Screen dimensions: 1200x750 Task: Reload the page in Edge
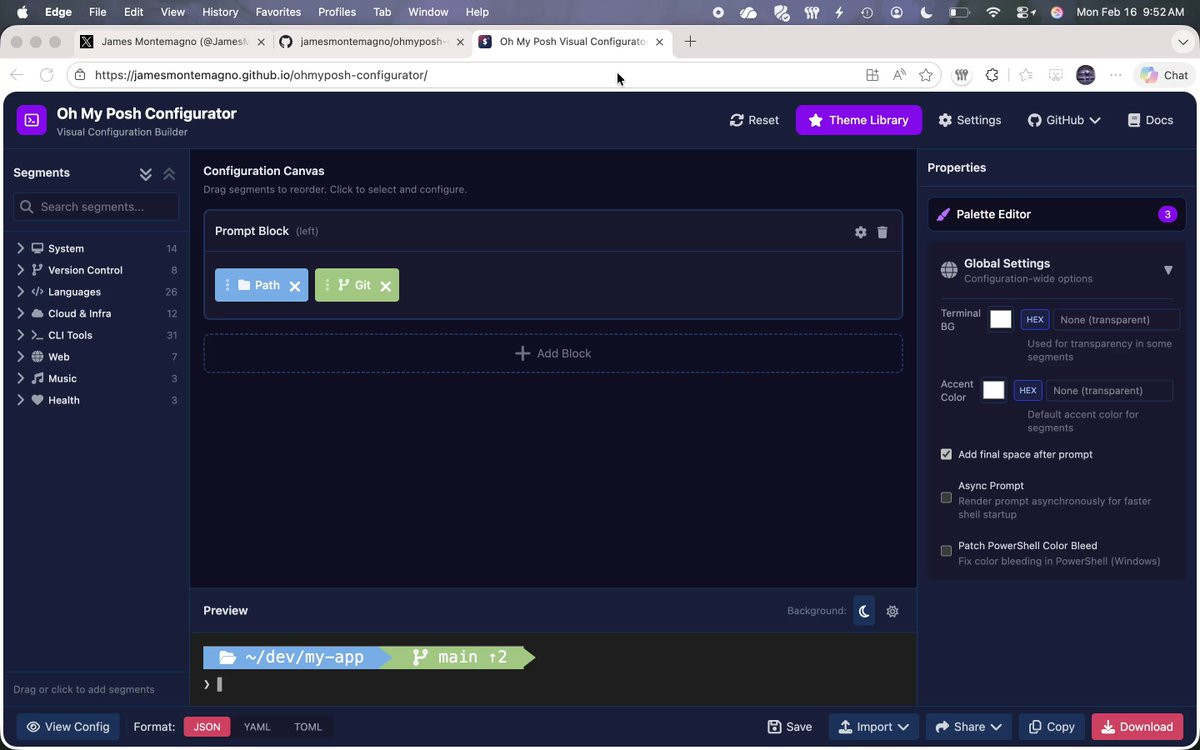(x=46, y=75)
